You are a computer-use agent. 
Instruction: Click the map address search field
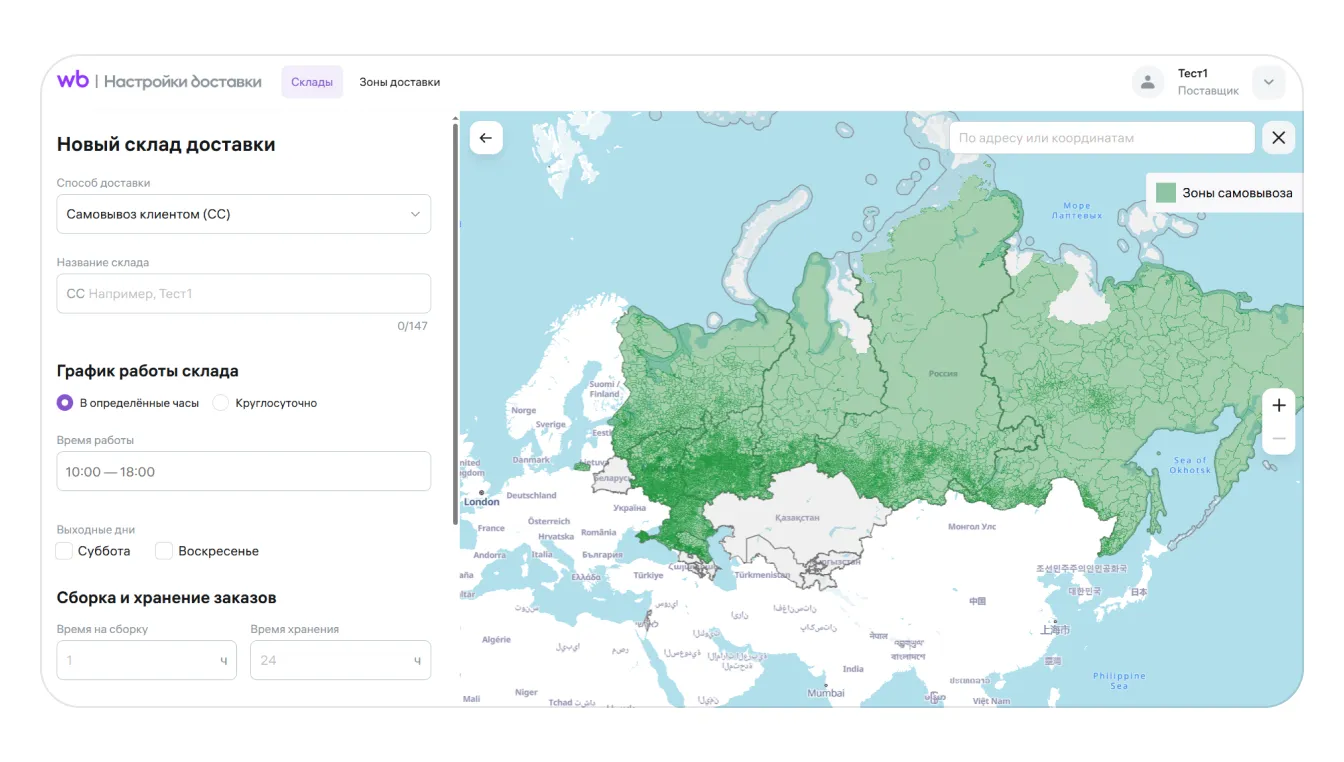point(1101,138)
